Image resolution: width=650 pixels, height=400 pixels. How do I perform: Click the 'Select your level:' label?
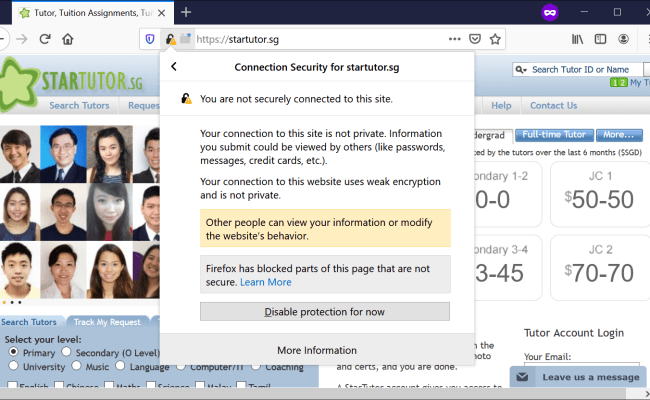click(43, 339)
